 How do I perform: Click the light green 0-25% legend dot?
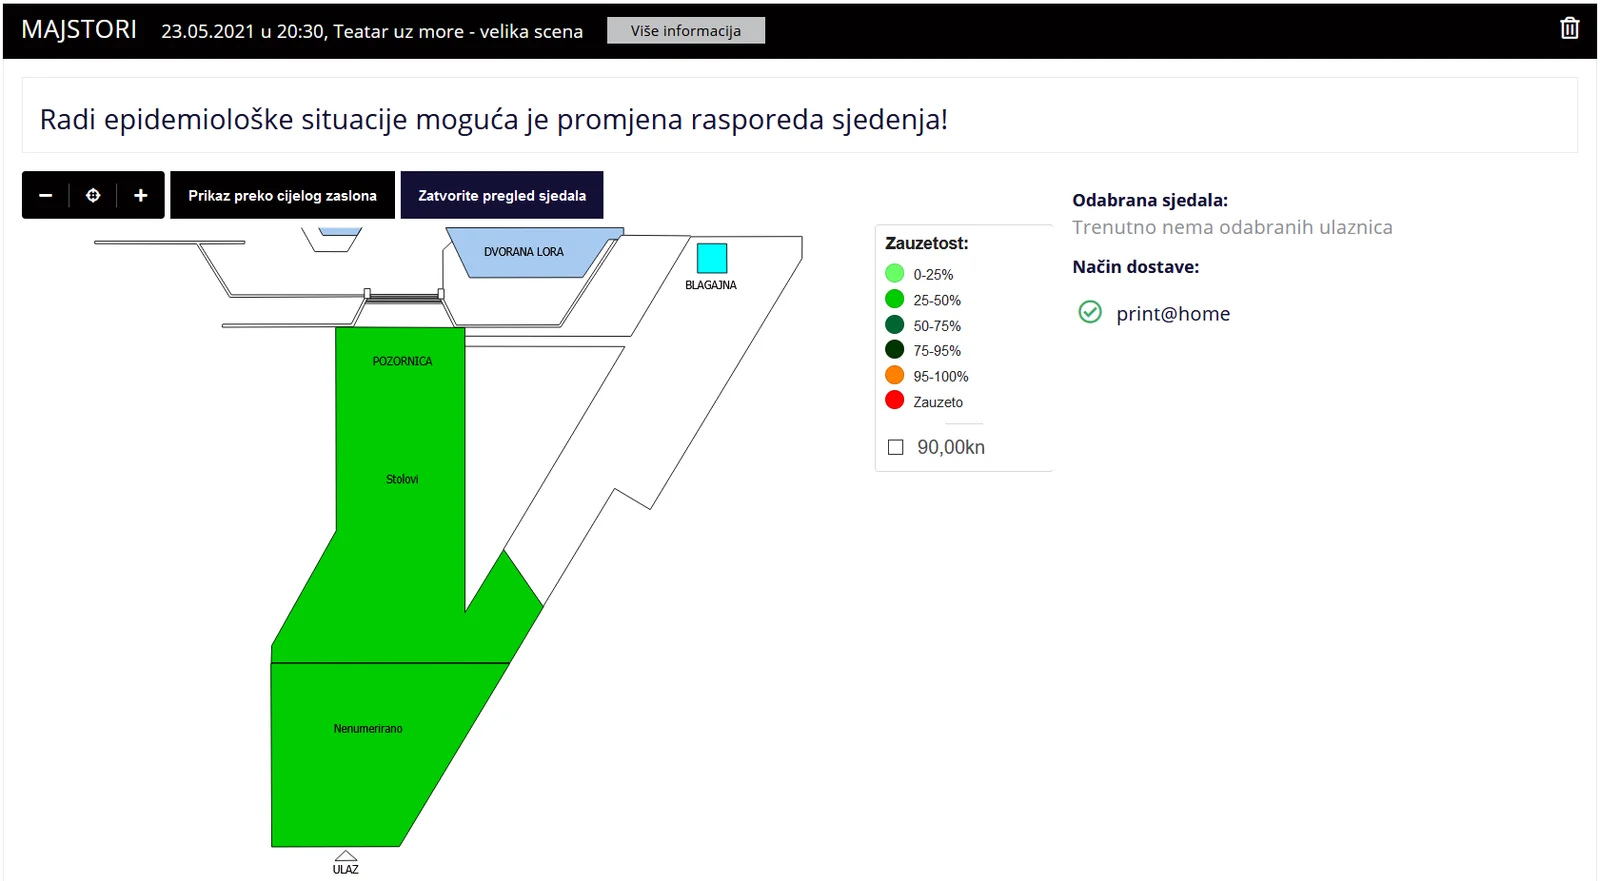coord(895,274)
